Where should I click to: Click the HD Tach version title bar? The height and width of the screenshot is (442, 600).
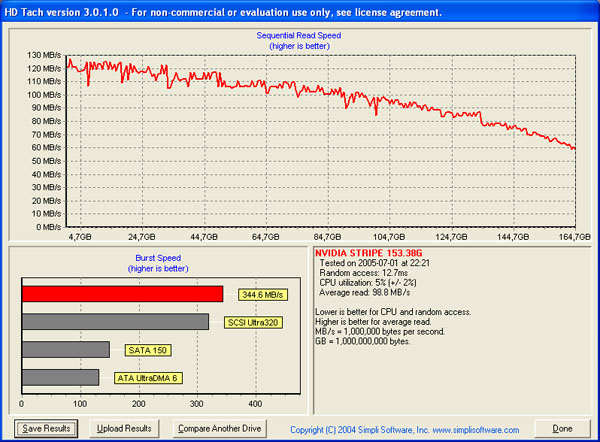pyautogui.click(x=300, y=12)
